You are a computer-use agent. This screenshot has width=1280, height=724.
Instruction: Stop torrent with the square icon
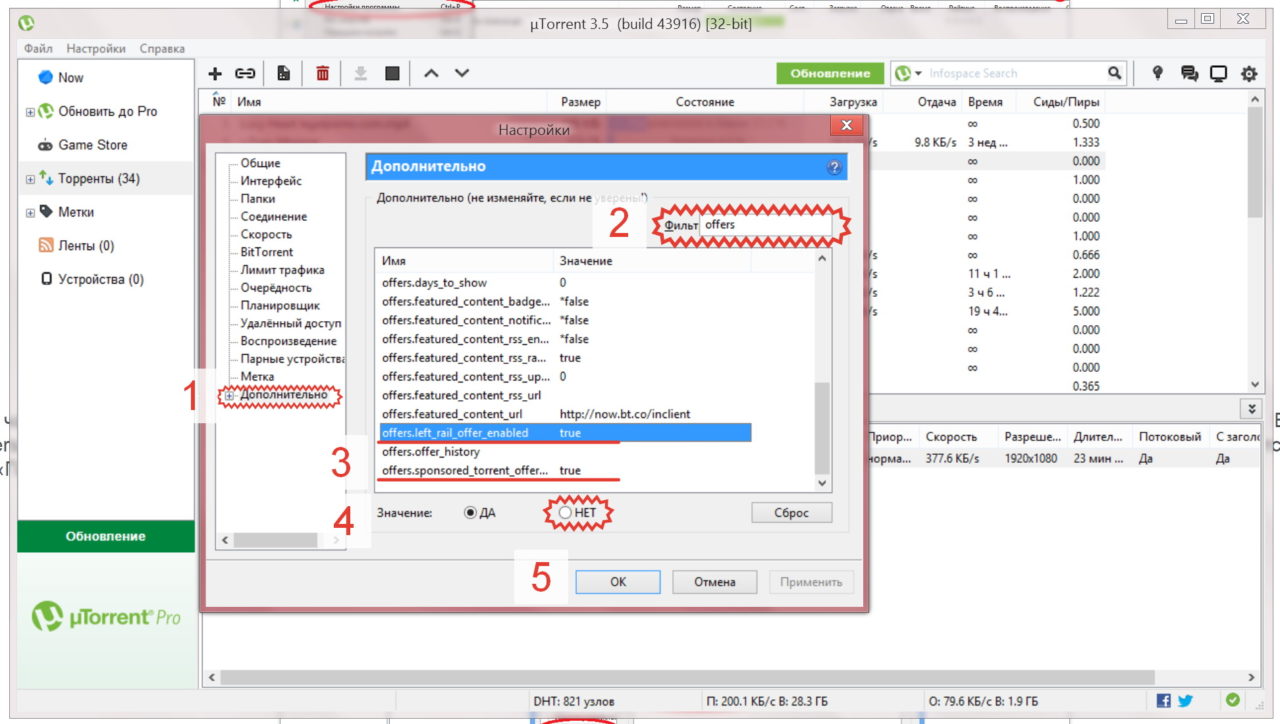click(x=392, y=73)
